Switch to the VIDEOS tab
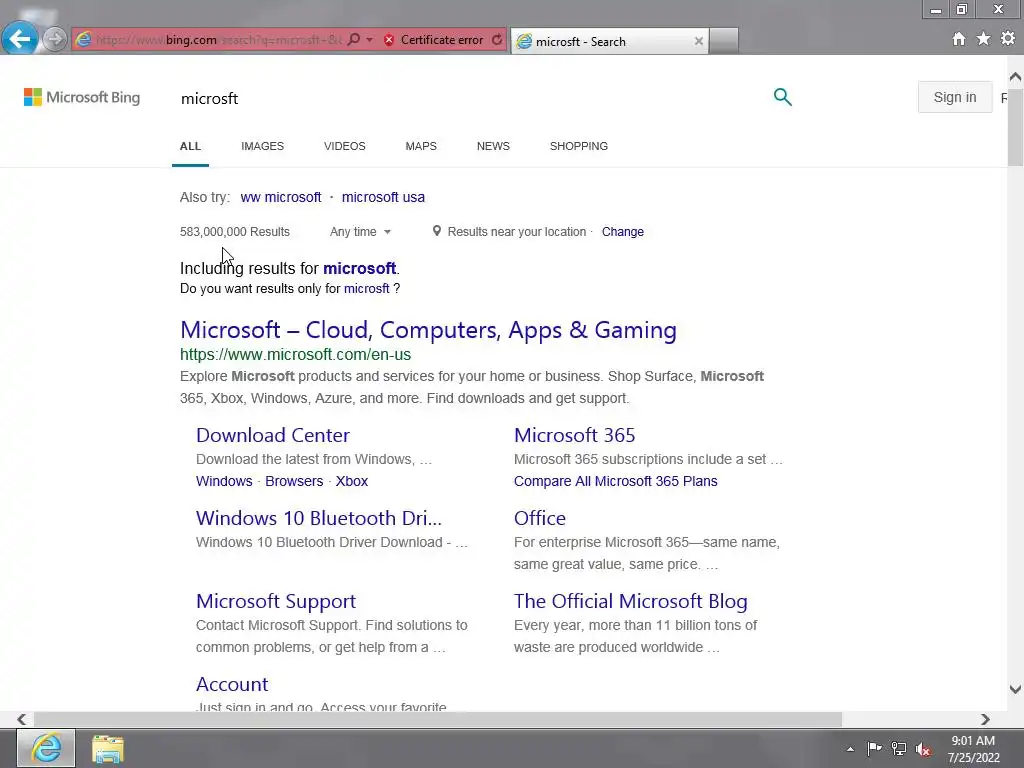 [x=345, y=146]
